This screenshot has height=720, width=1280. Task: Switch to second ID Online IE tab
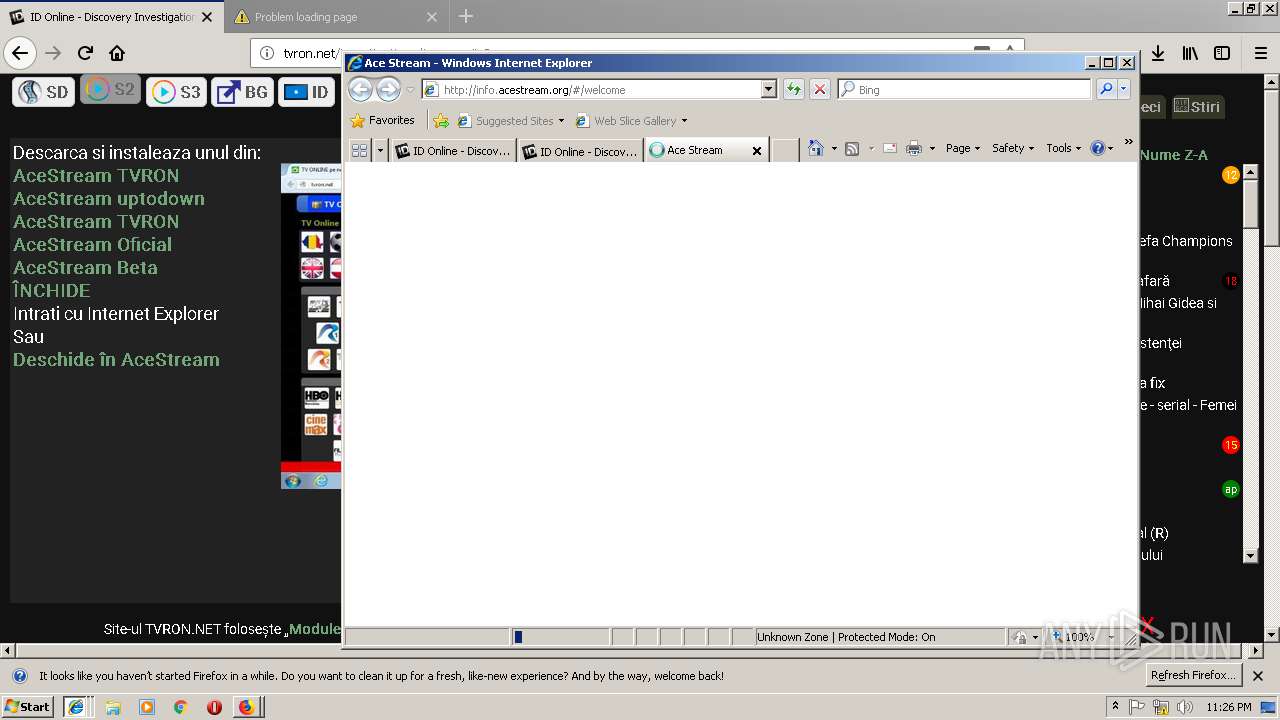(580, 151)
